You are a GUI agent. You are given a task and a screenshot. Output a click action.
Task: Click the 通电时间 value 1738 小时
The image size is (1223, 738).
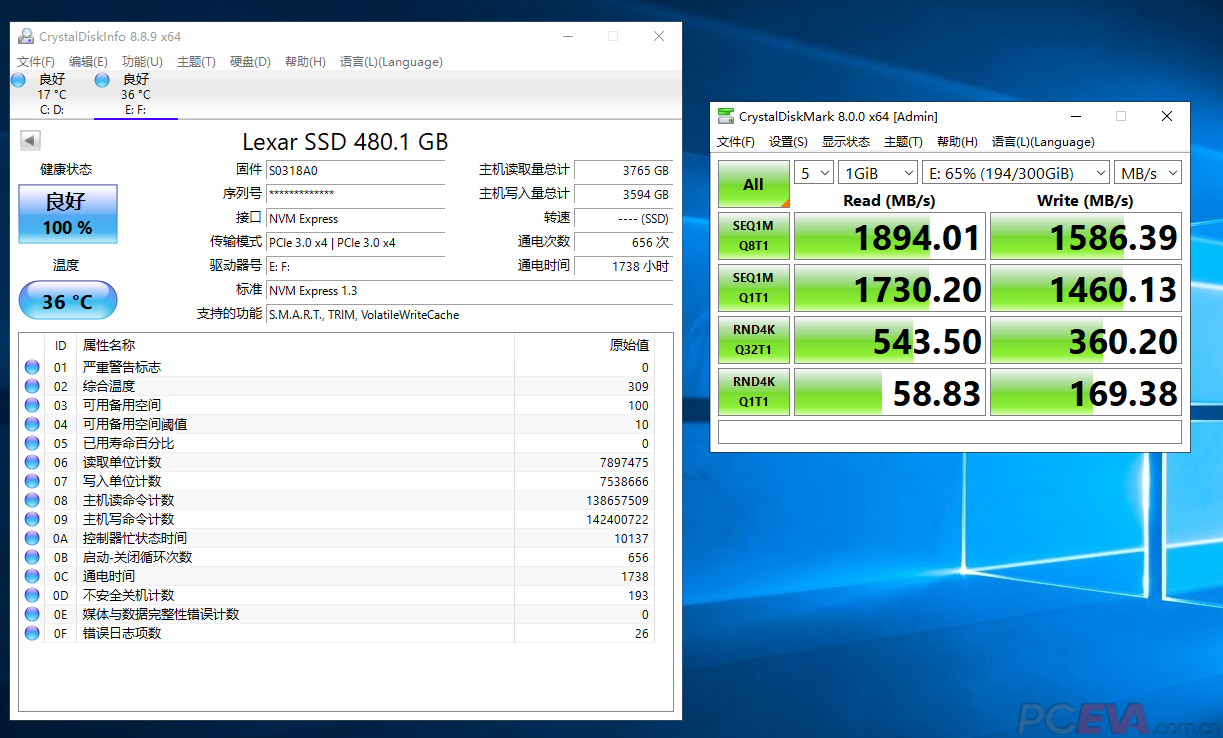623,267
